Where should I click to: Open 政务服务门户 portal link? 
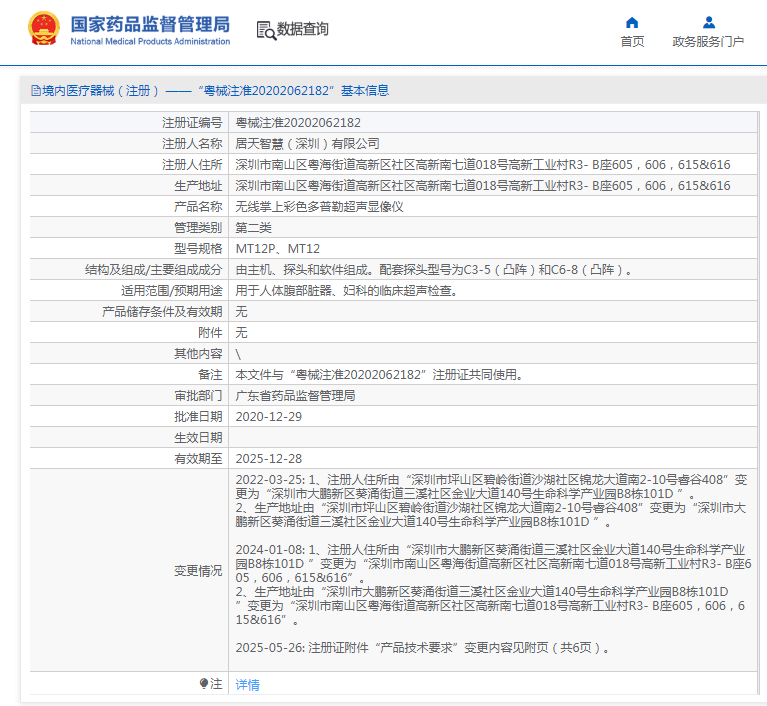point(708,42)
